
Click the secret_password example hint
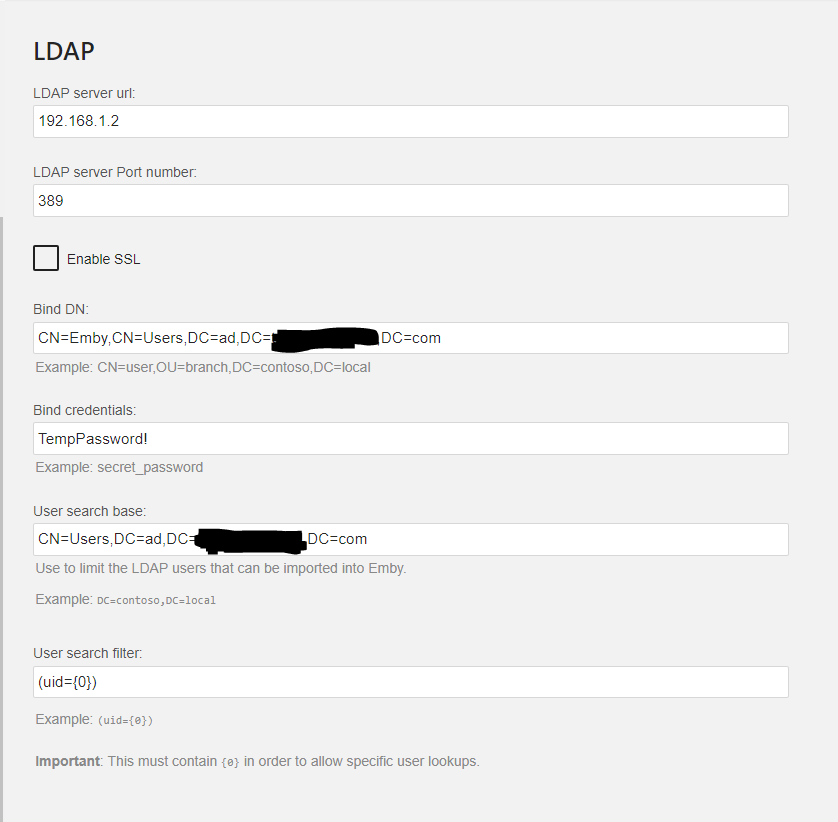(149, 467)
